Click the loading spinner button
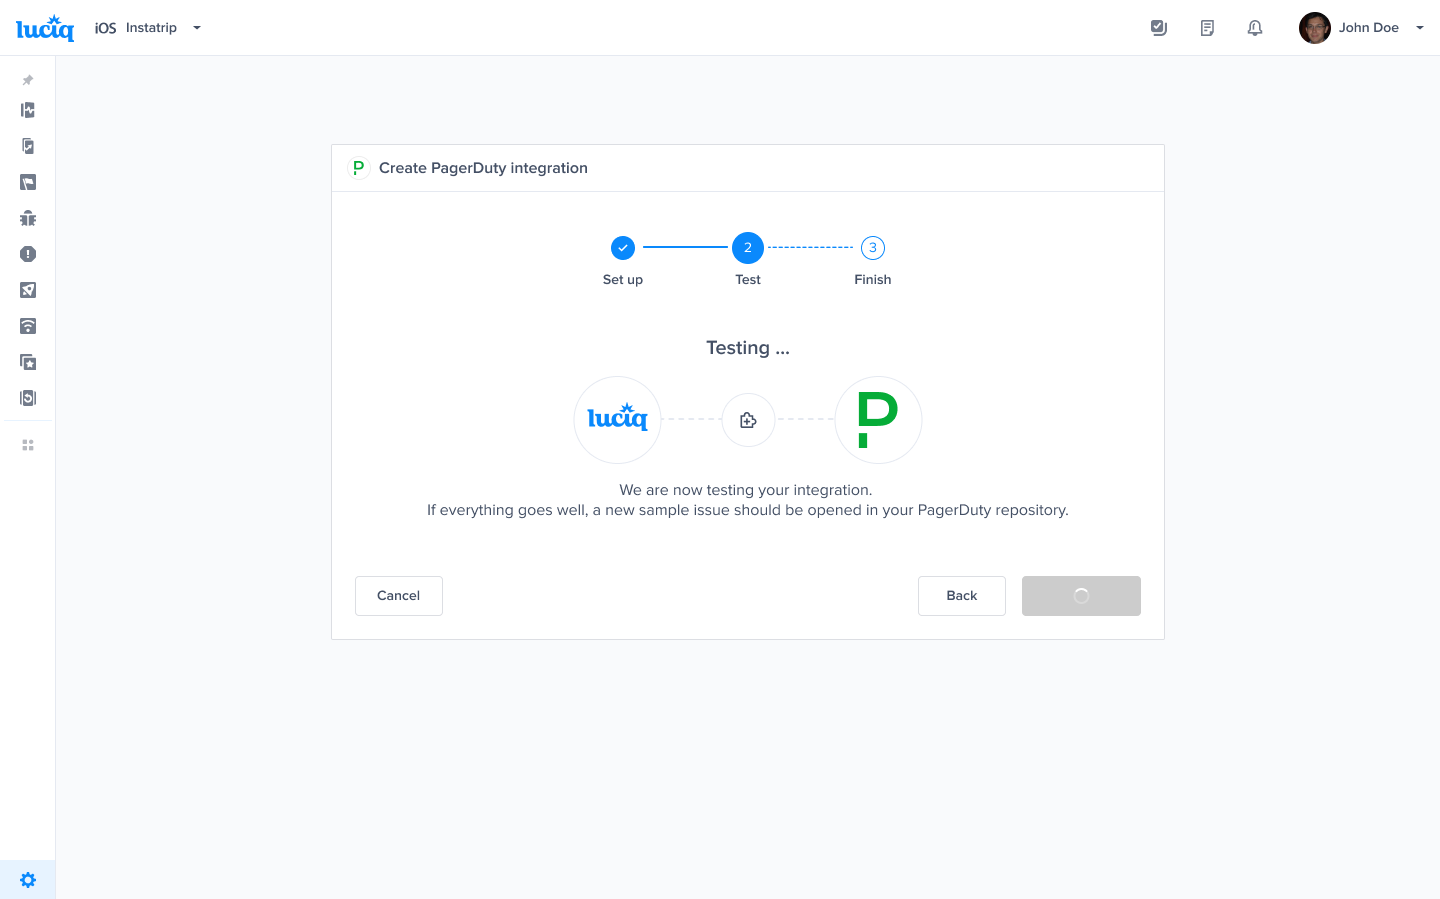Viewport: 1440px width, 899px height. pos(1081,596)
